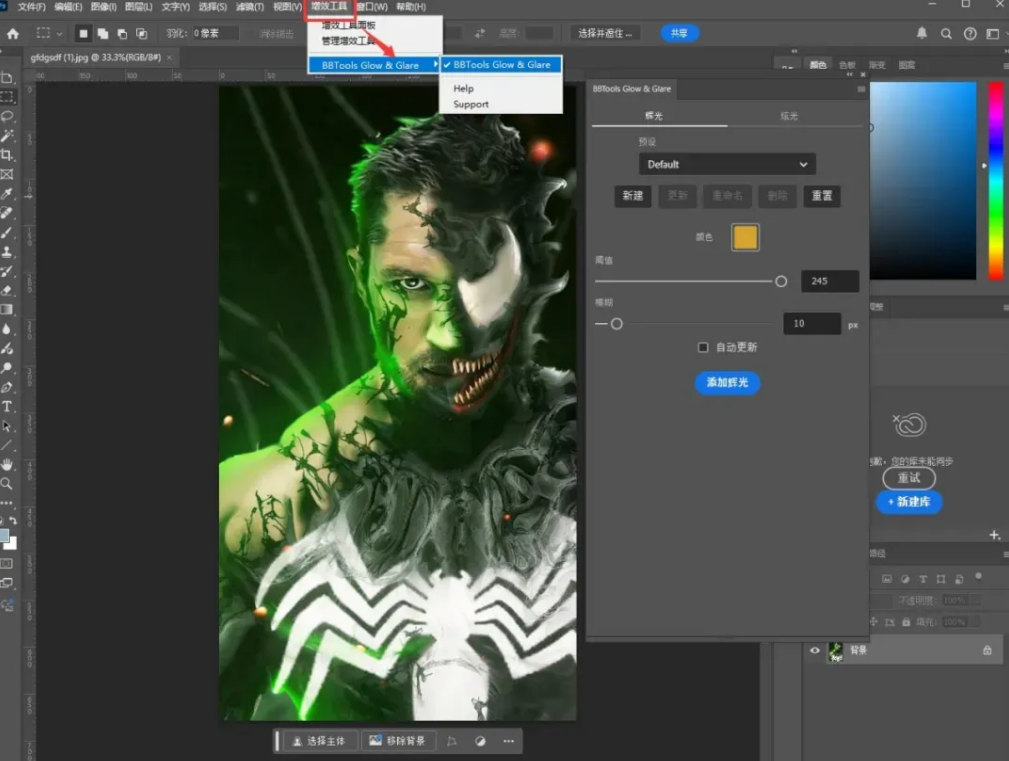Image resolution: width=1009 pixels, height=761 pixels.
Task: Select the Eyedropper tool
Action: [x=7, y=194]
